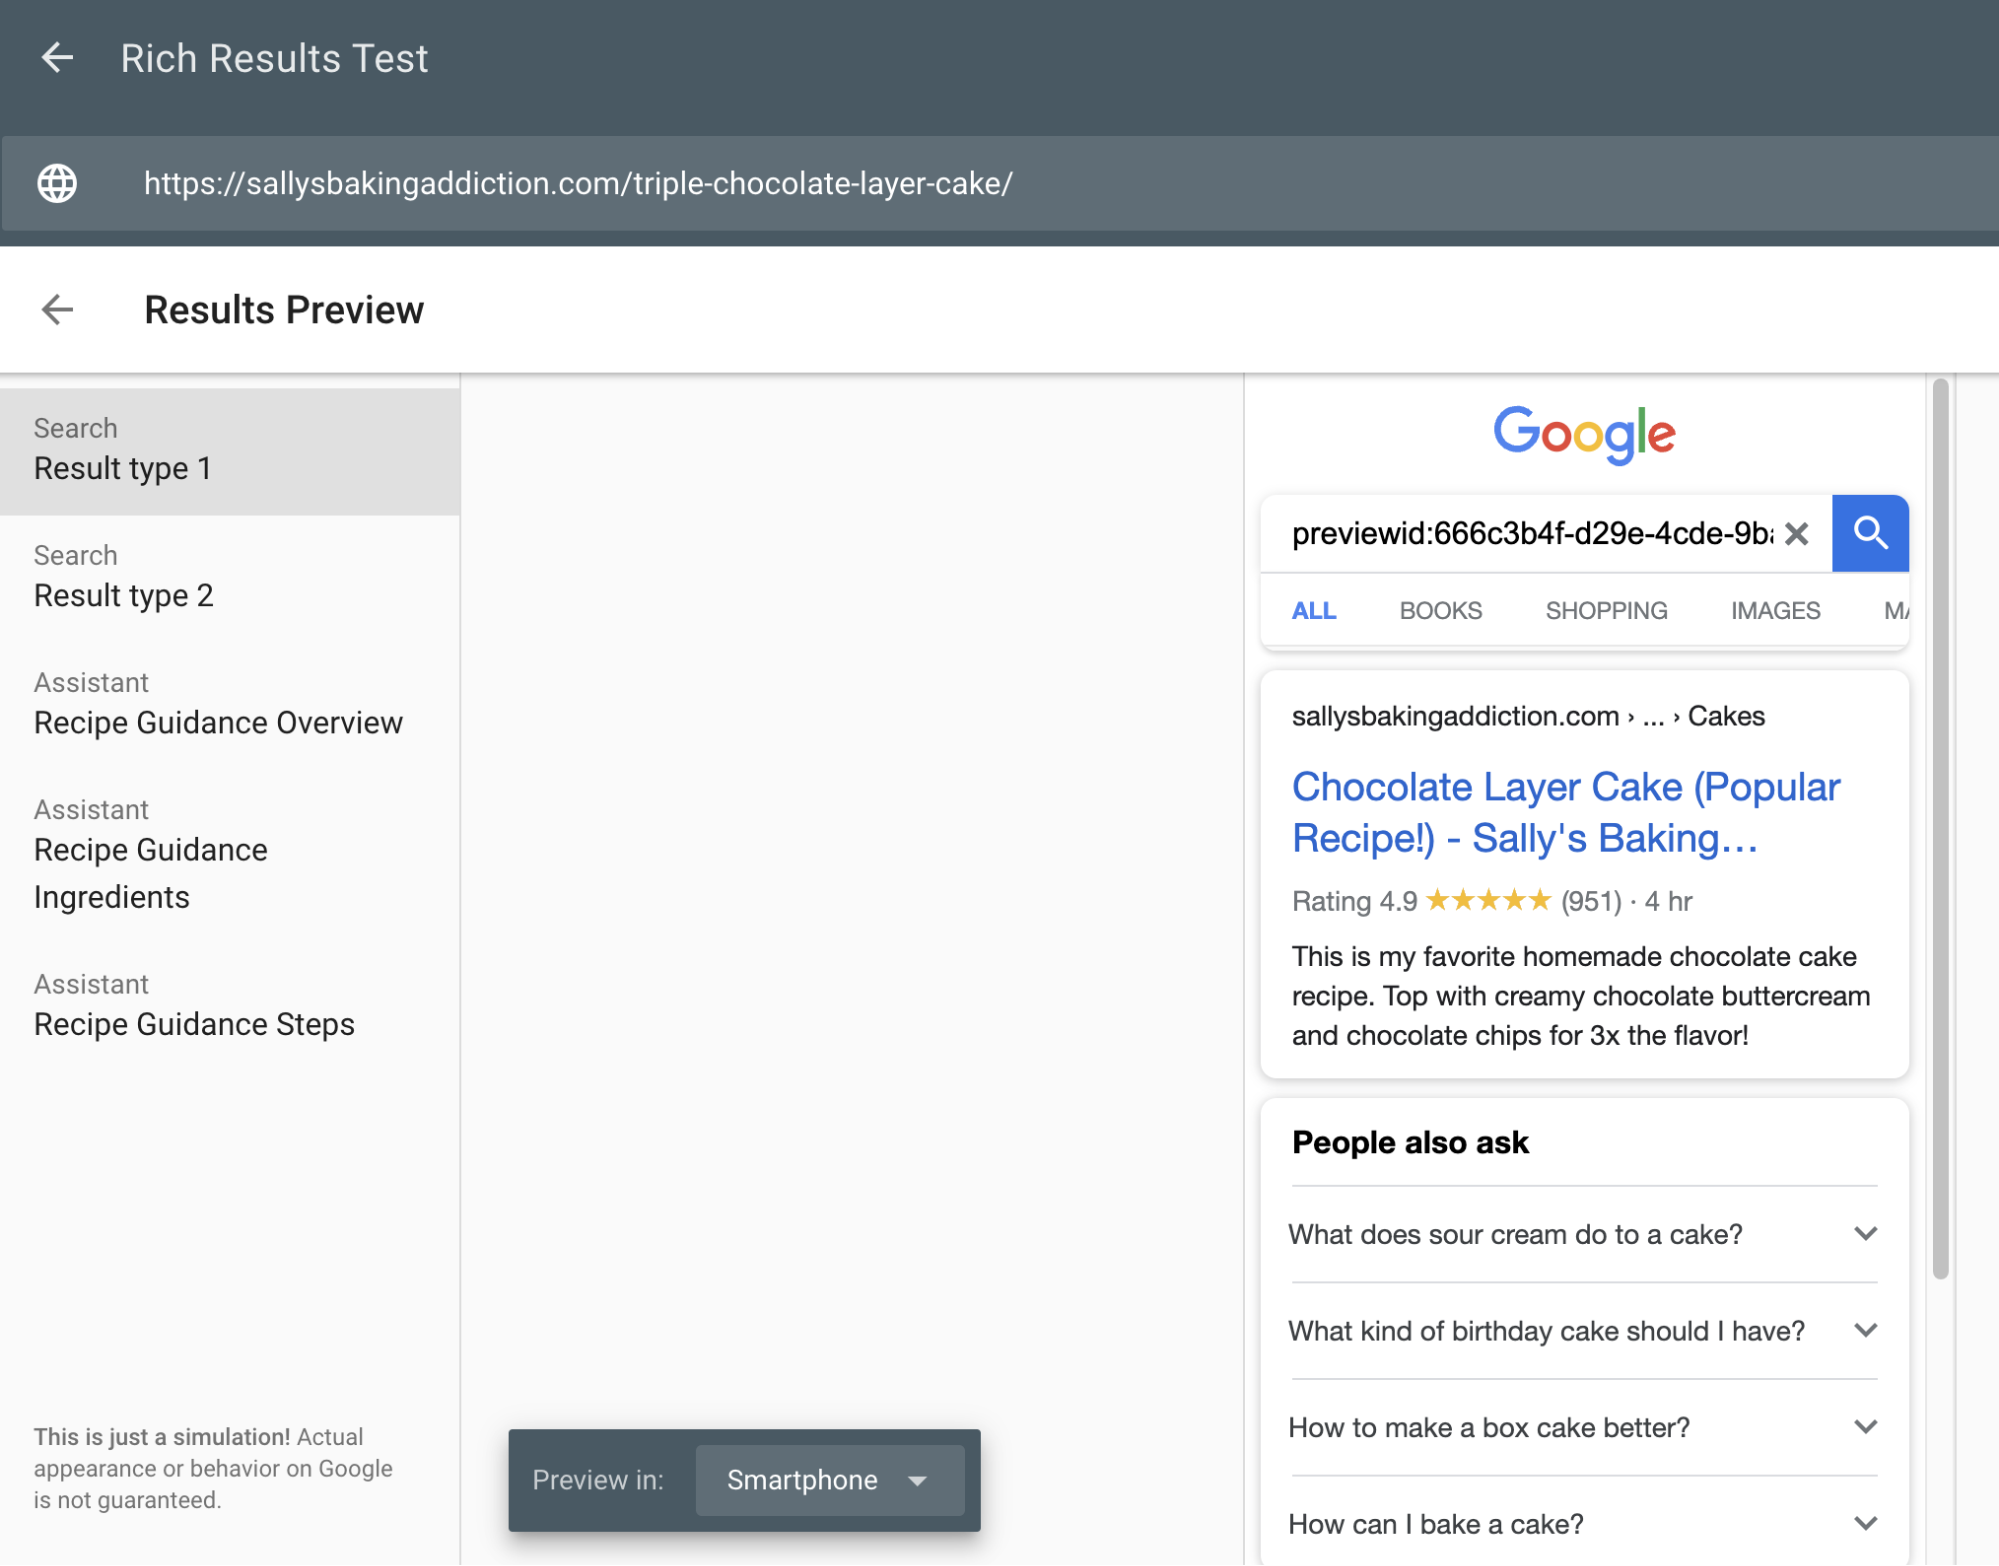Go back using the Results Preview arrow
This screenshot has height=1566, width=1999.
(x=57, y=310)
